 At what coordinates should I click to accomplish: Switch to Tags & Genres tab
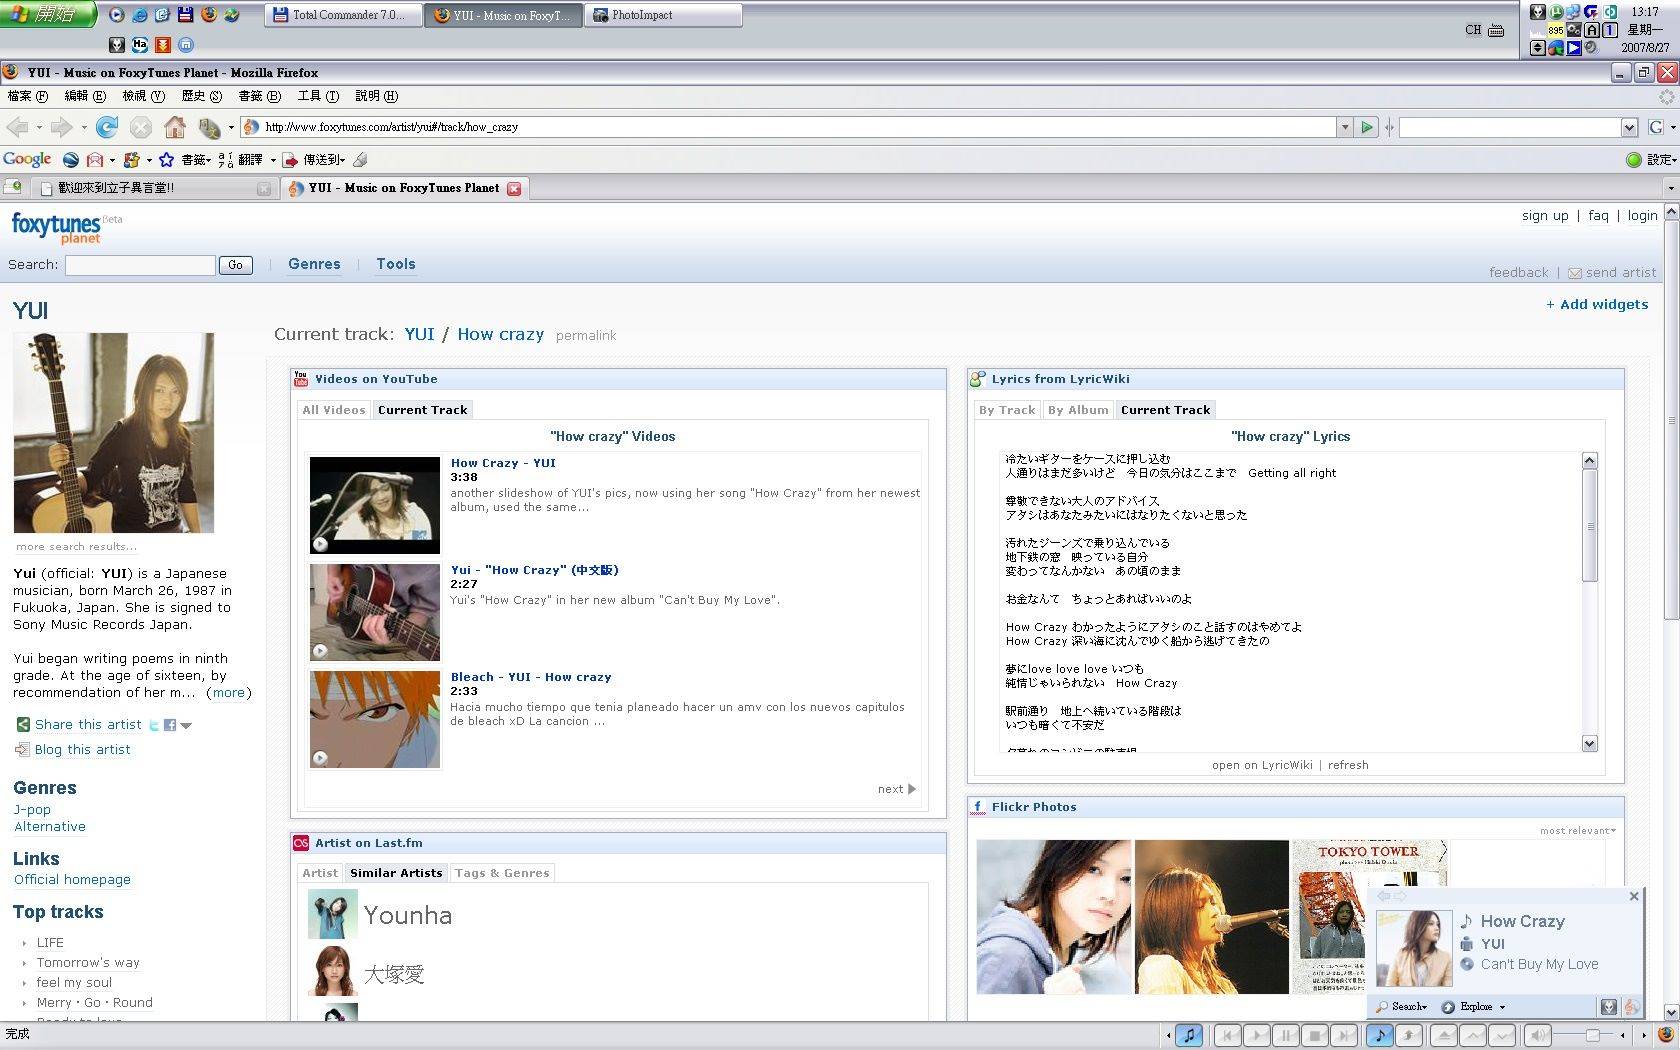click(502, 873)
